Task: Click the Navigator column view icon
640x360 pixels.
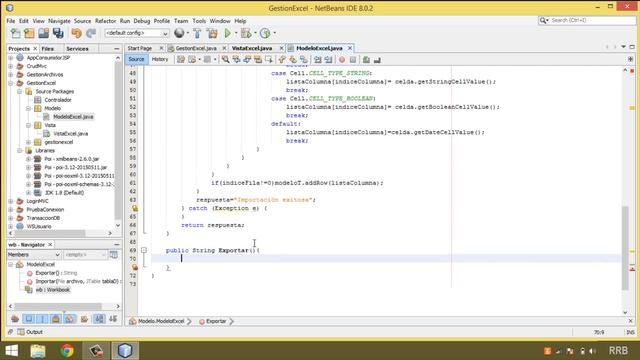Action: click(114, 255)
